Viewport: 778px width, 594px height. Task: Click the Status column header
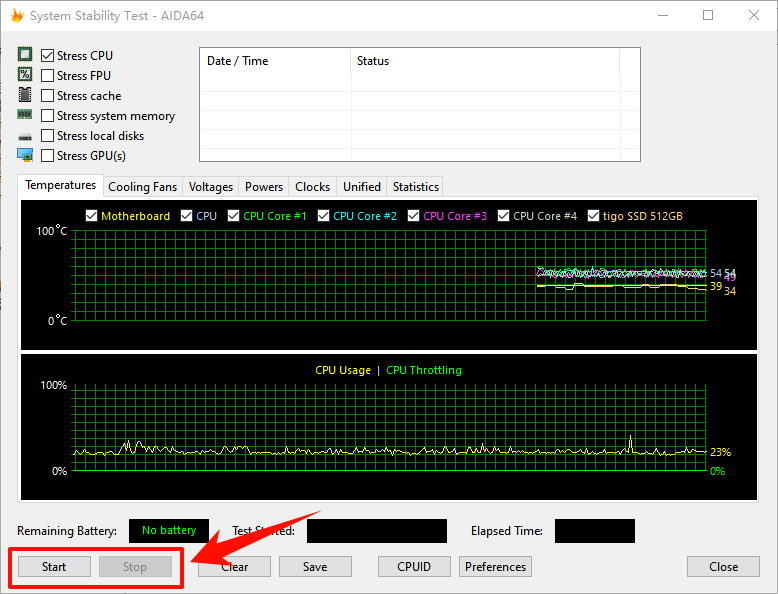tap(485, 61)
